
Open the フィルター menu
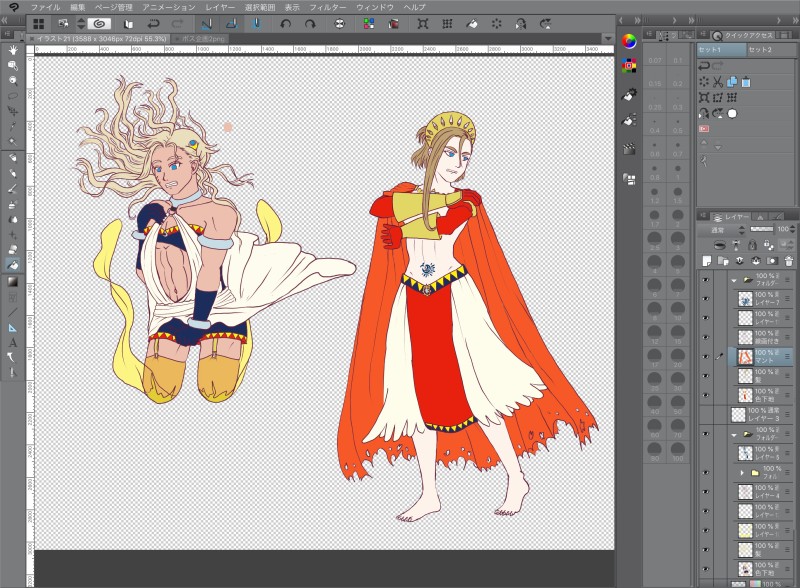click(x=326, y=6)
